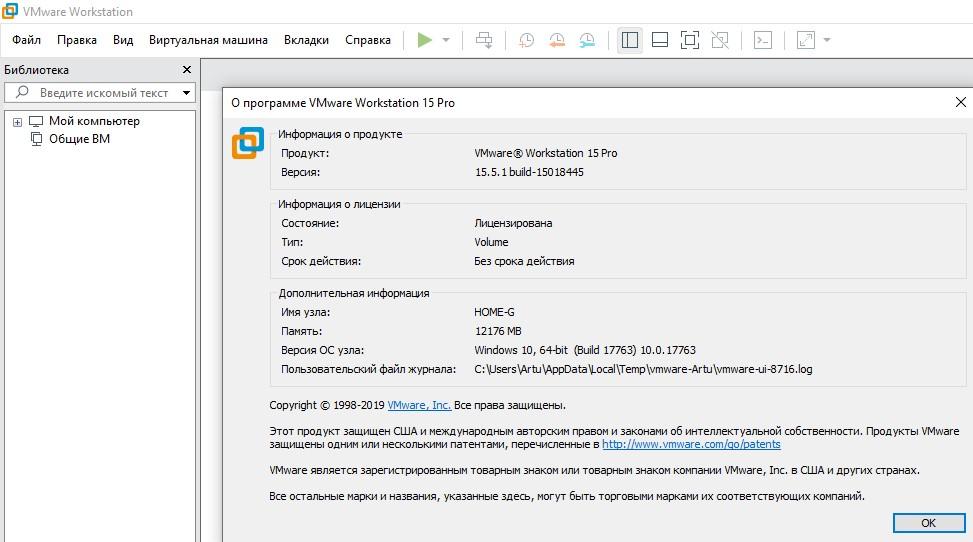The image size is (973, 542).
Task: Close the Библиотека panel
Action: click(x=187, y=70)
